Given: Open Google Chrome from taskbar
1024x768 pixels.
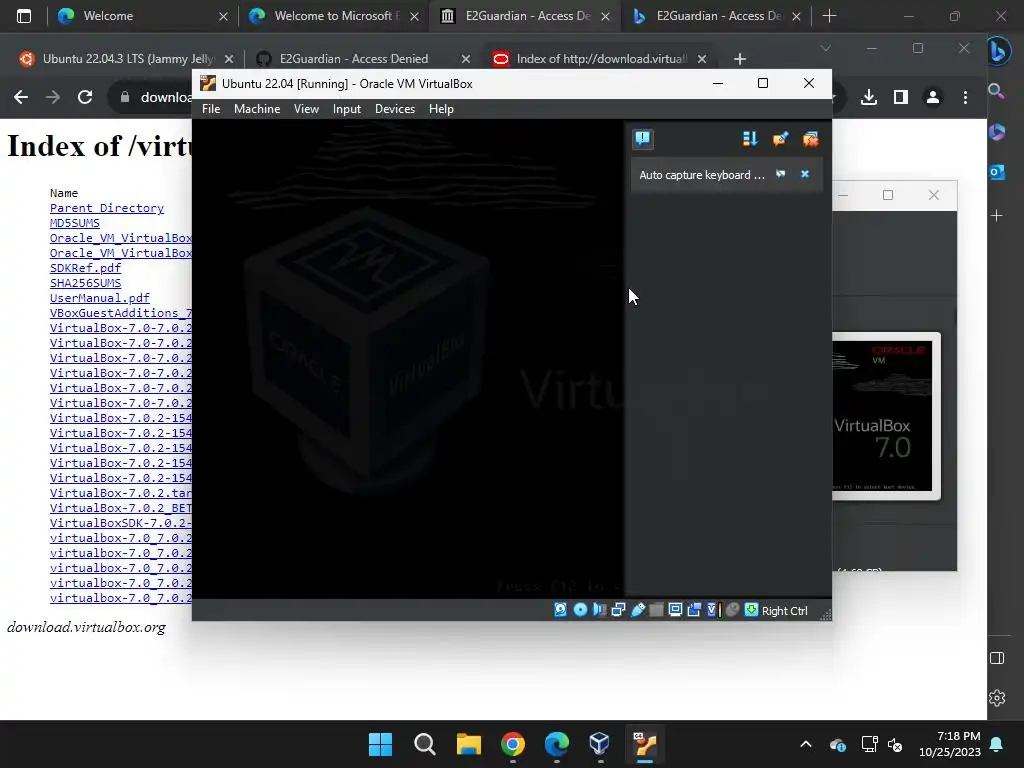Looking at the screenshot, I should (513, 744).
